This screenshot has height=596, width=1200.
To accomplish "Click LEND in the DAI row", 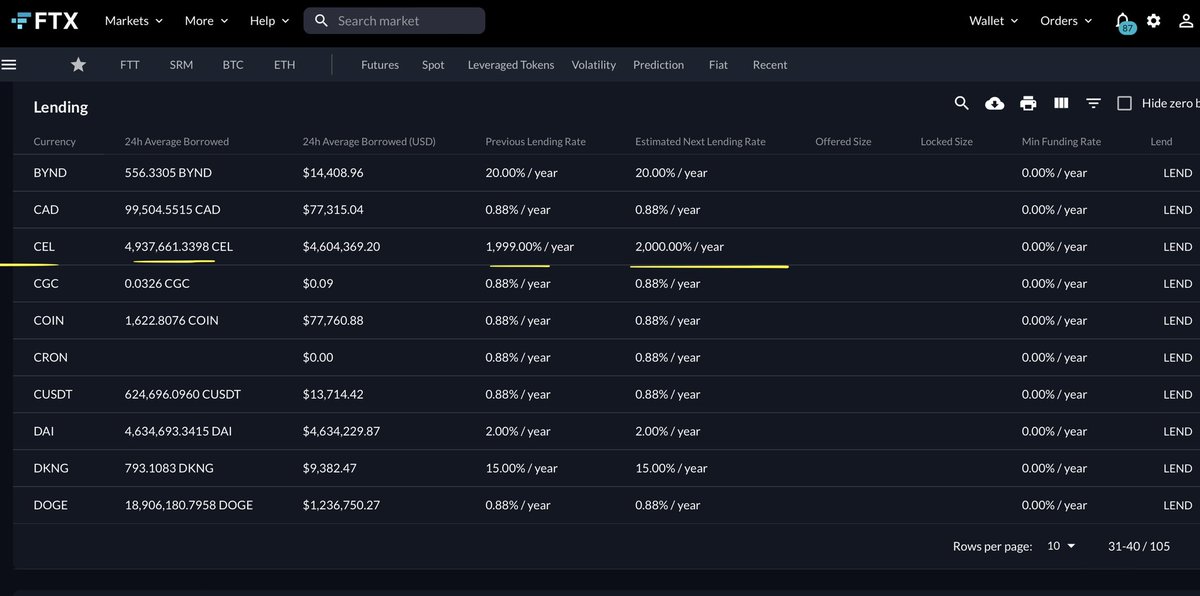I will pos(1178,432).
